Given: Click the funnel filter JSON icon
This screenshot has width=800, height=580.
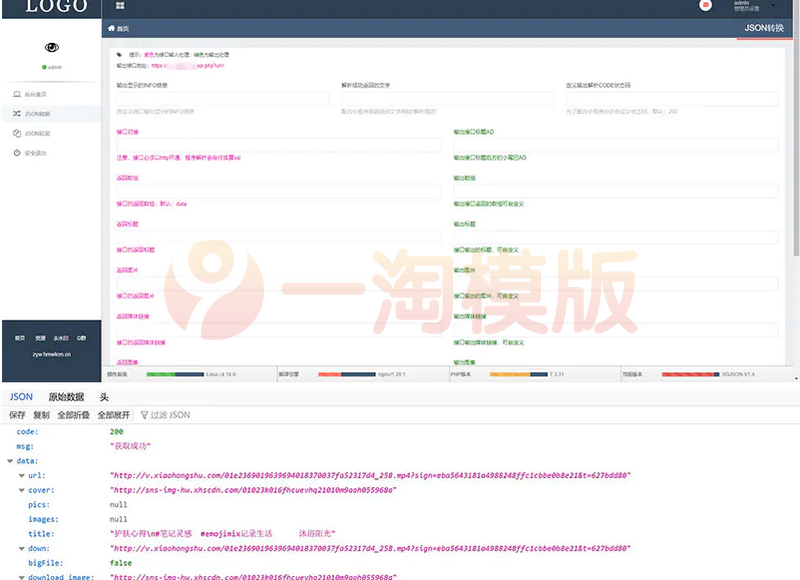Looking at the screenshot, I should [x=144, y=415].
